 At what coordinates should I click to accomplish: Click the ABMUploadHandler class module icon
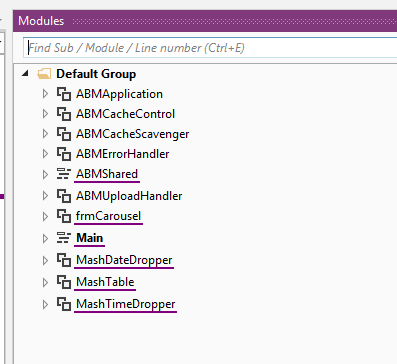[x=64, y=196]
